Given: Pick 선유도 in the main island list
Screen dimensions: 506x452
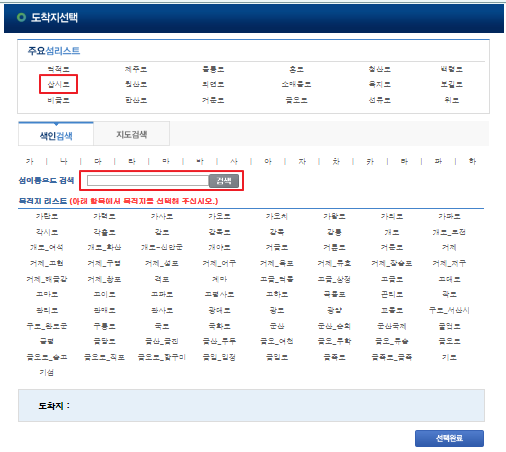Looking at the screenshot, I should click(380, 100).
